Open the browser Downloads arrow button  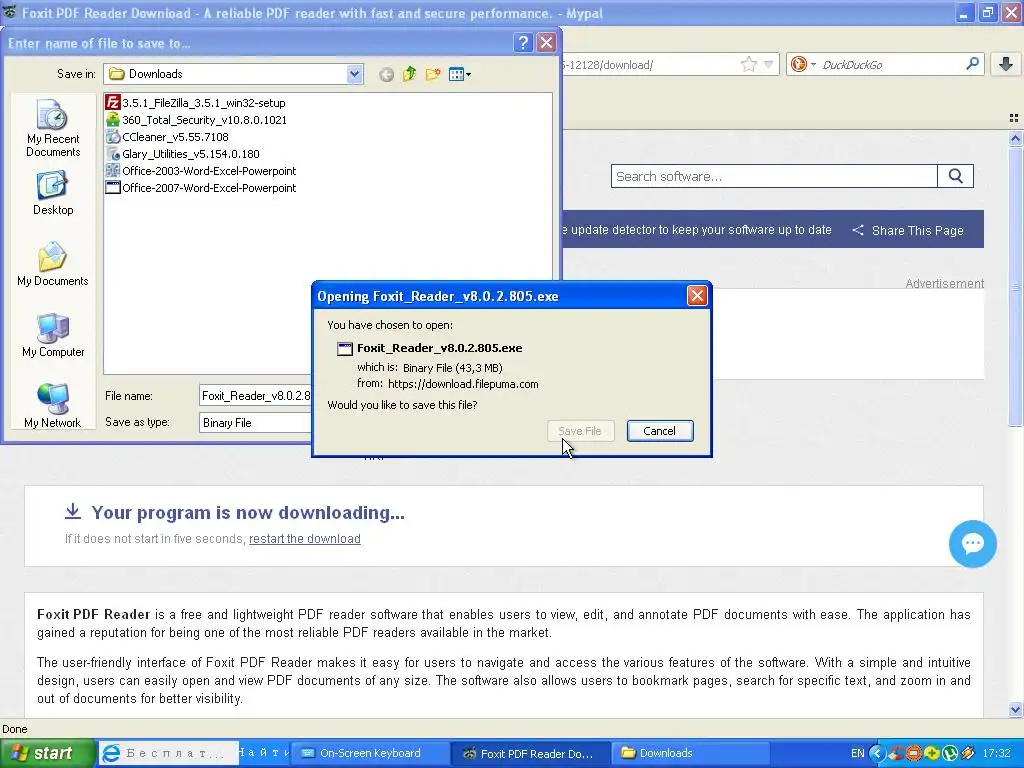pos(1006,64)
